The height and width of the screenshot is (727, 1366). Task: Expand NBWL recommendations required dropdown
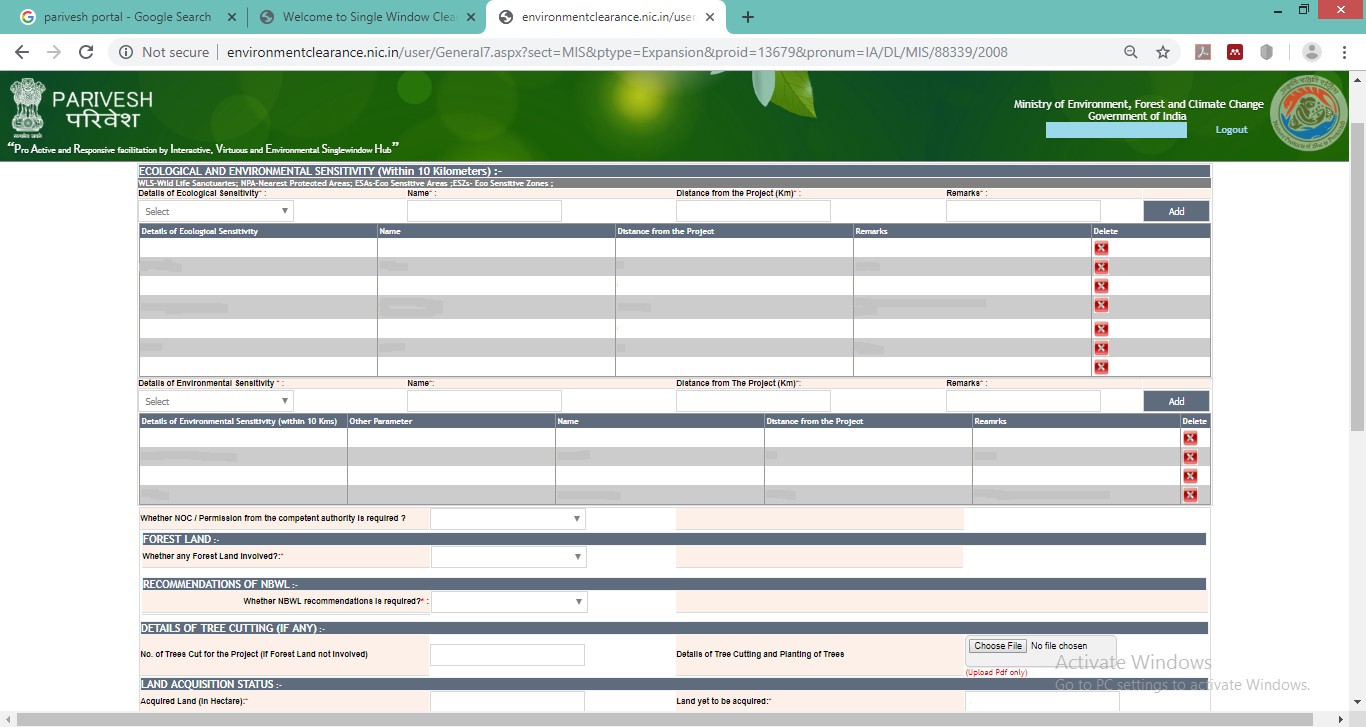click(x=509, y=602)
